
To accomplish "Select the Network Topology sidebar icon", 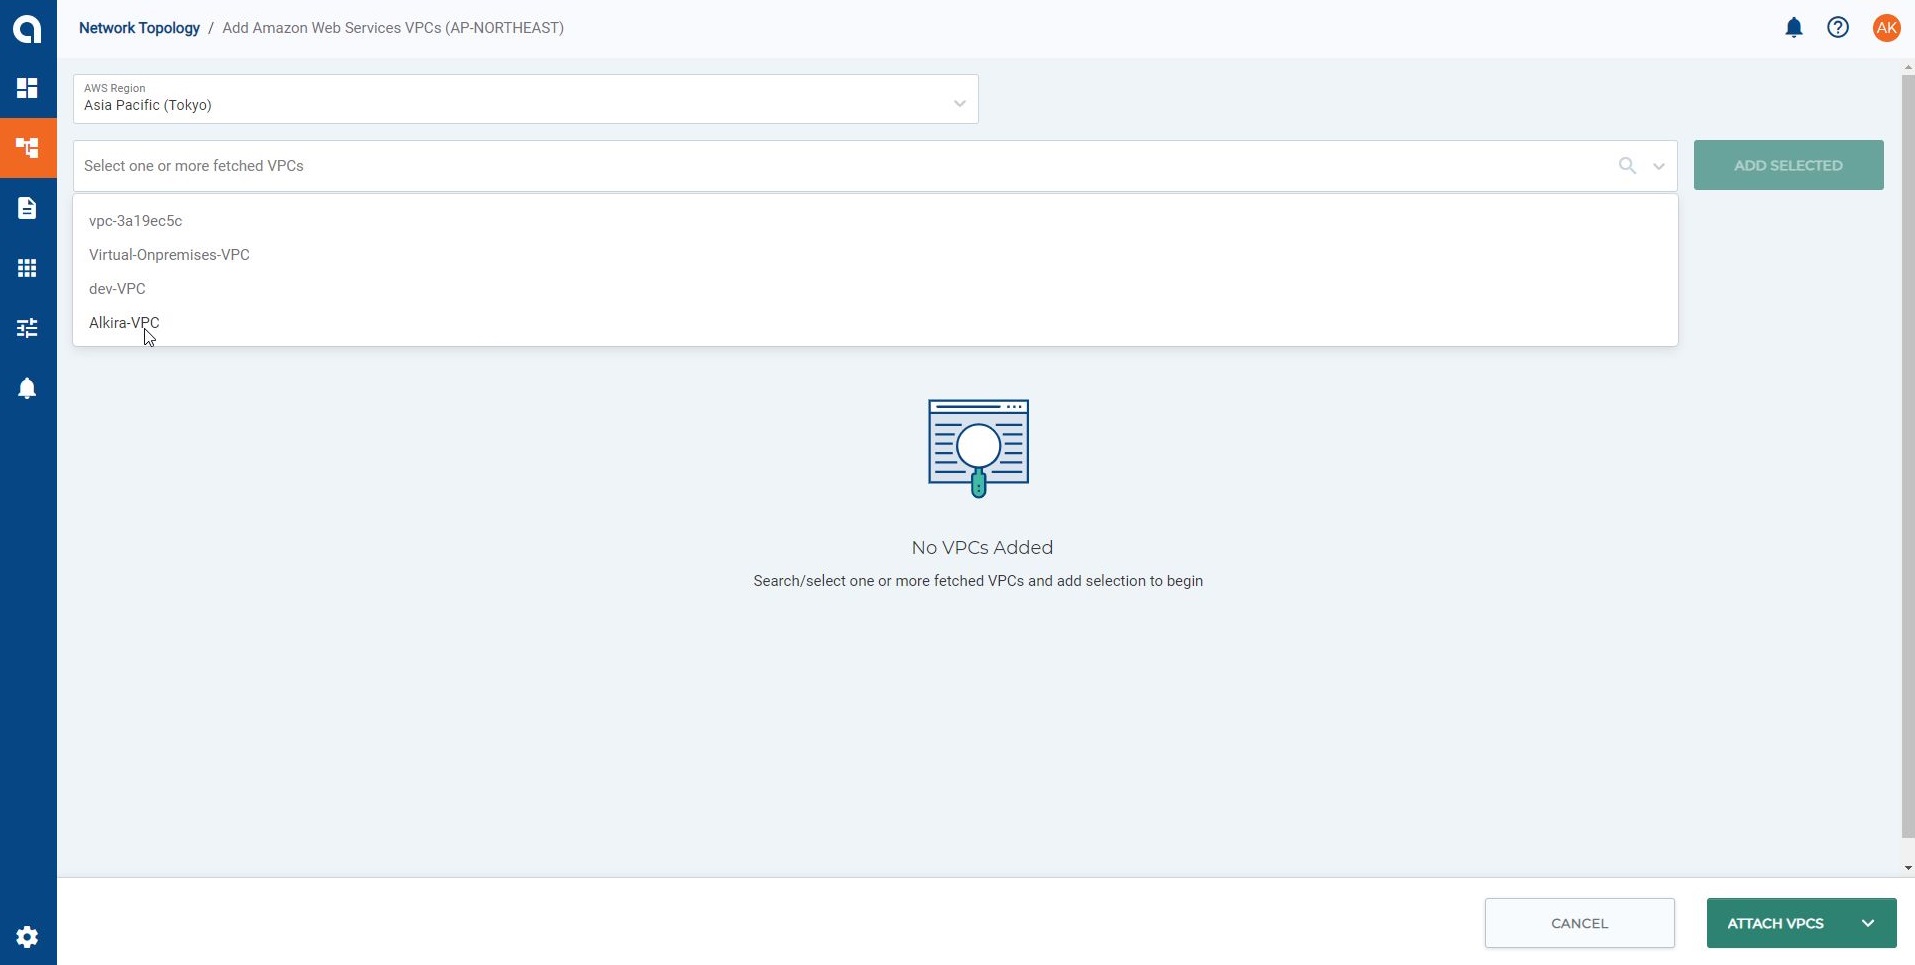I will 27,148.
